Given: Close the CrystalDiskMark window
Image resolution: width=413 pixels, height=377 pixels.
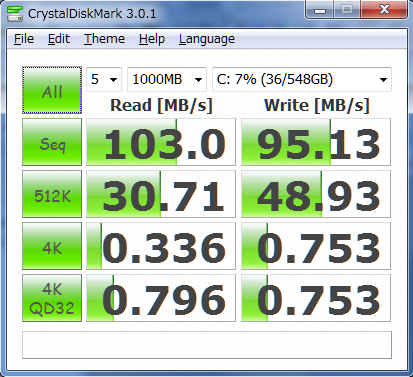Looking at the screenshot, I should click(384, 10).
